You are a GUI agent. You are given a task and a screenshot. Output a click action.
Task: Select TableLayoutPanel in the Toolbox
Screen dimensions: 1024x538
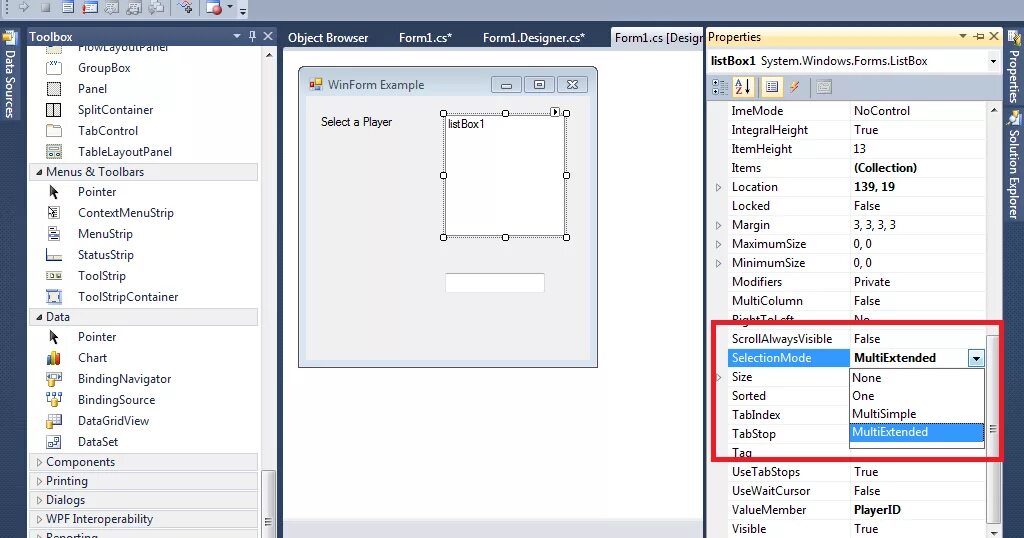[125, 151]
